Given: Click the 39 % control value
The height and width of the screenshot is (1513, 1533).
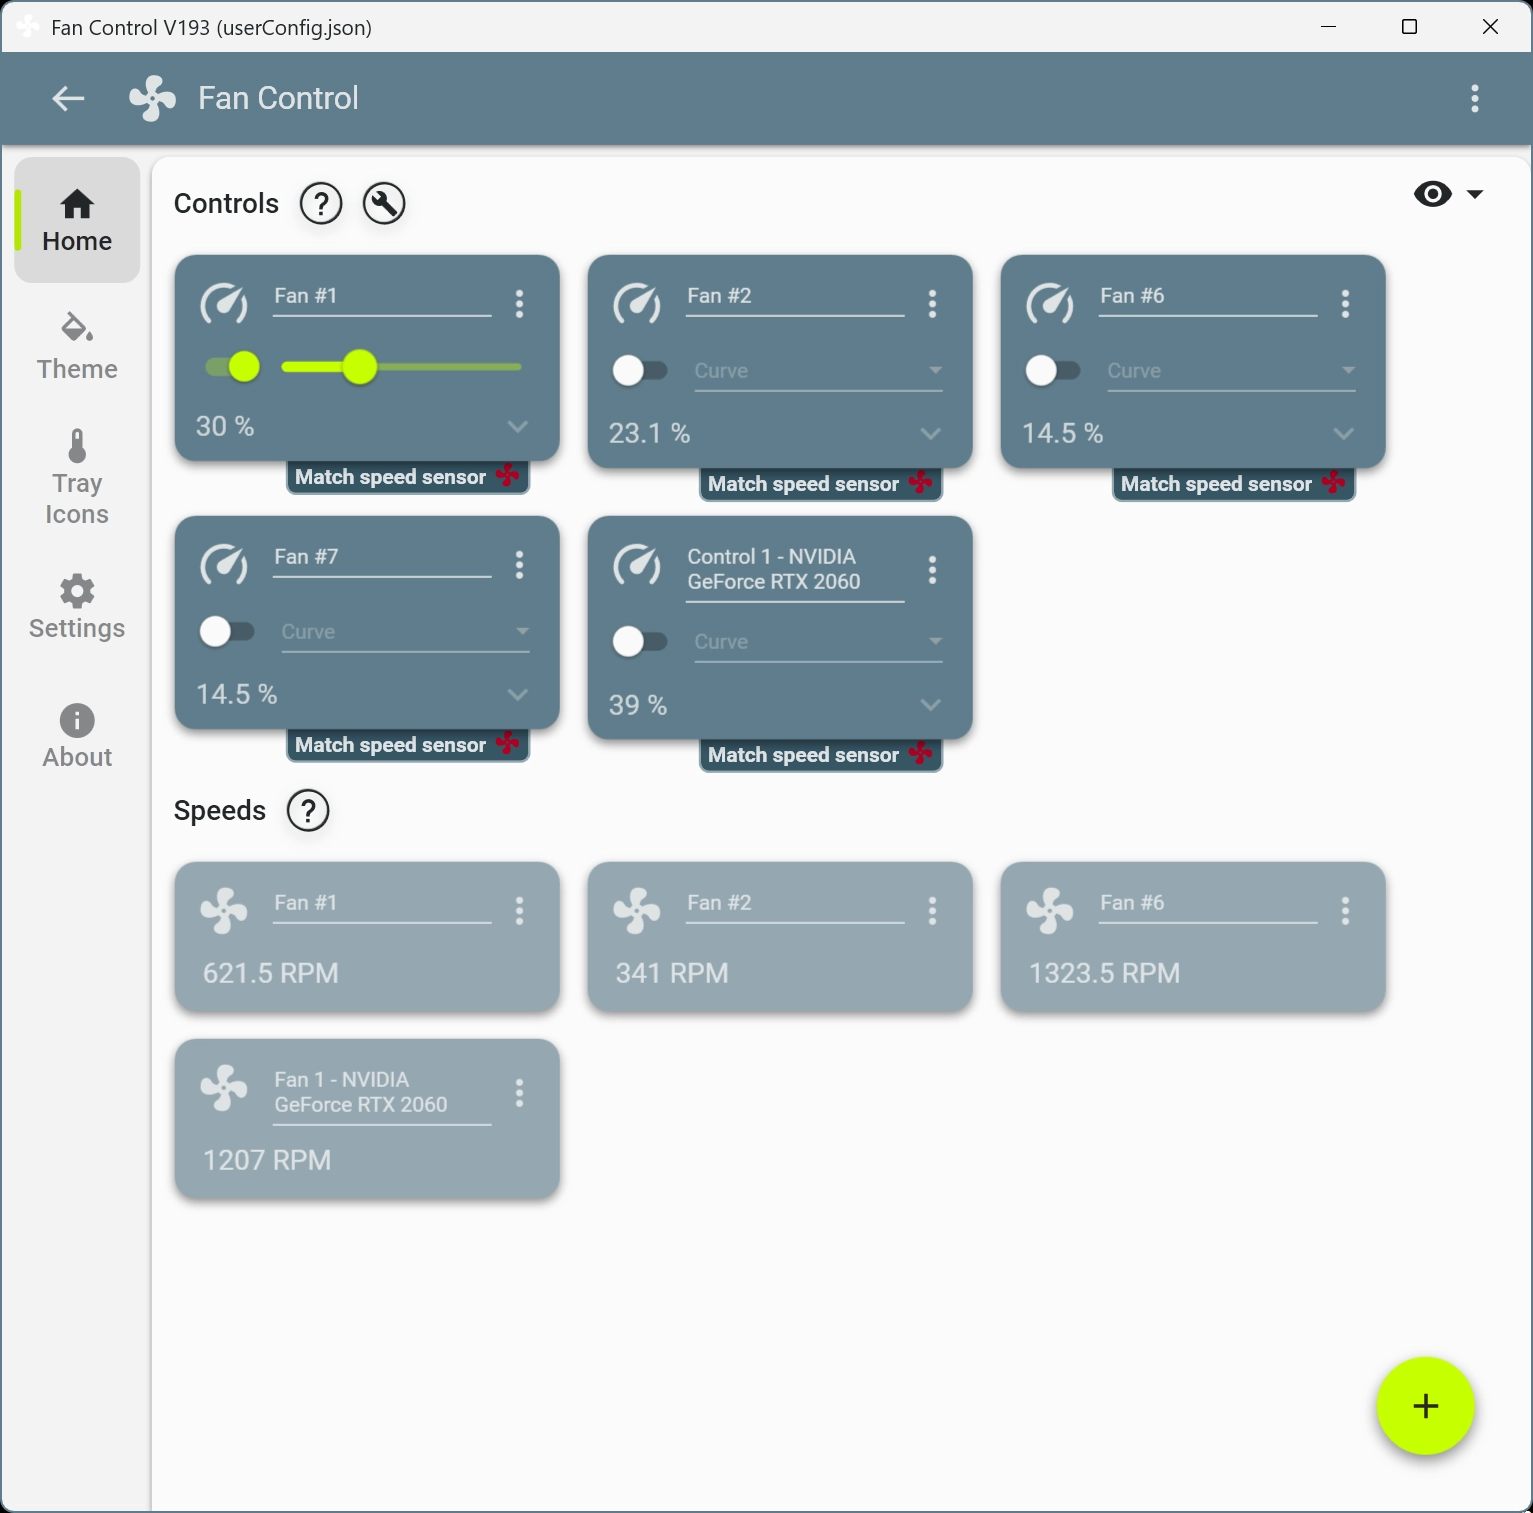Looking at the screenshot, I should coord(638,705).
